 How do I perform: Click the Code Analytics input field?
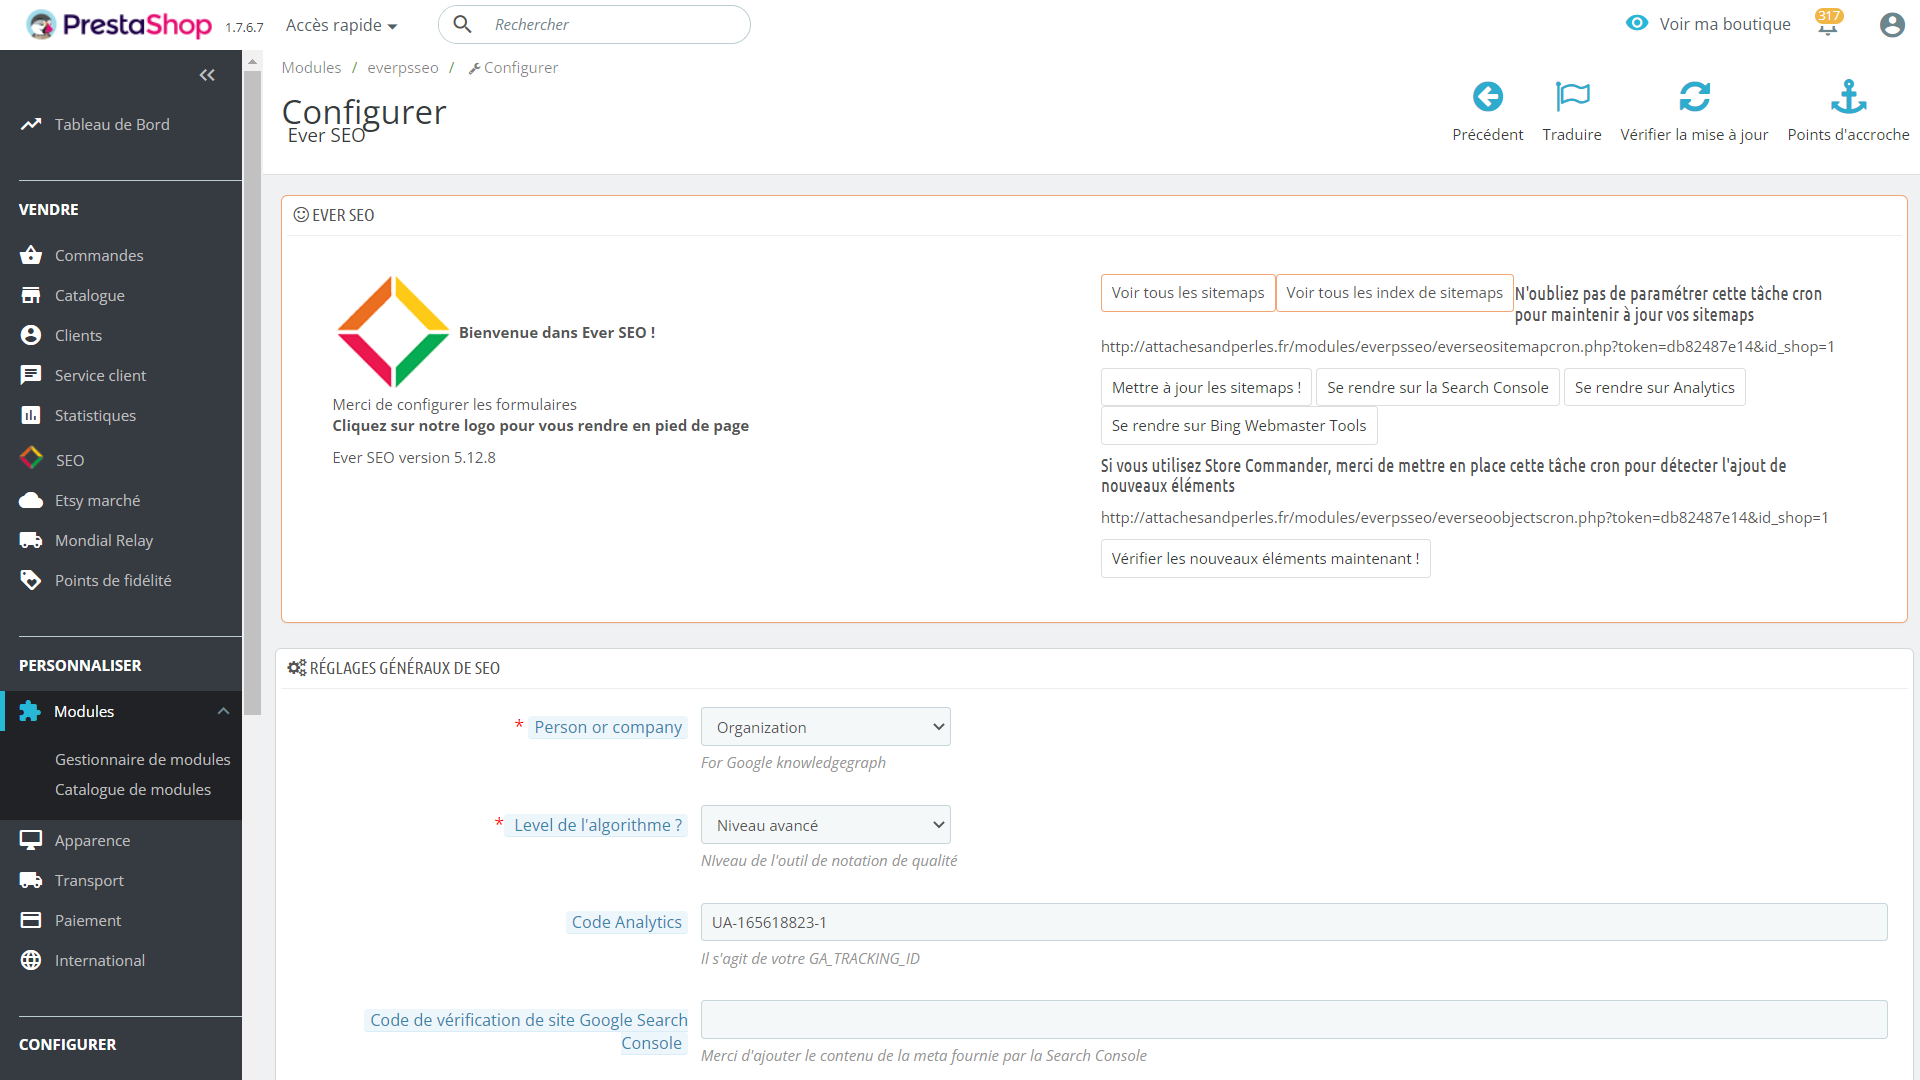pos(1293,922)
